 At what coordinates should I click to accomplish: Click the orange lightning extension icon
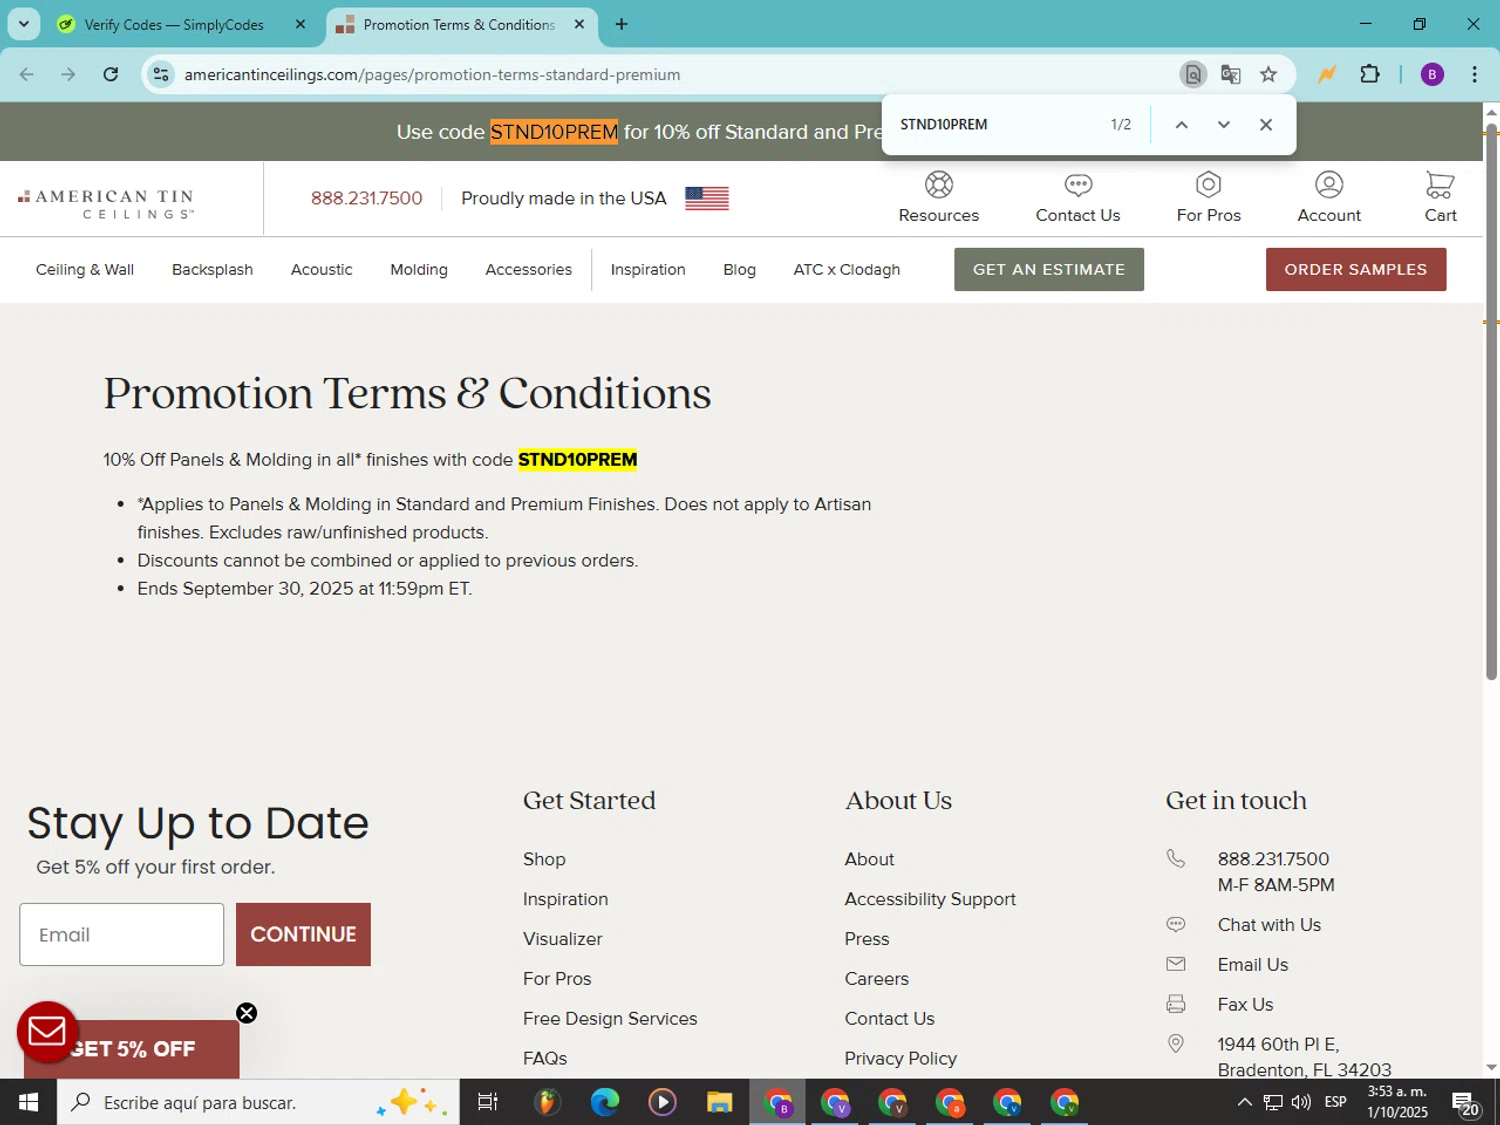1327,74
